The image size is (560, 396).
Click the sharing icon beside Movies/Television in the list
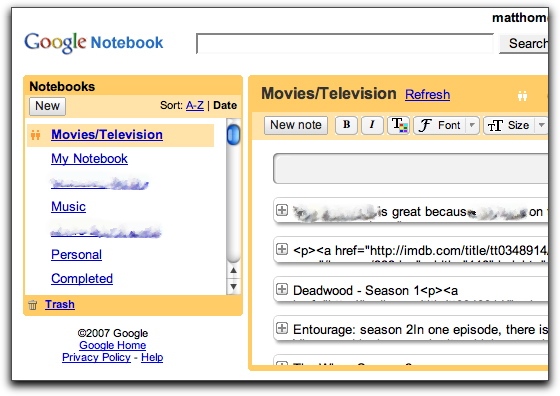coord(35,135)
